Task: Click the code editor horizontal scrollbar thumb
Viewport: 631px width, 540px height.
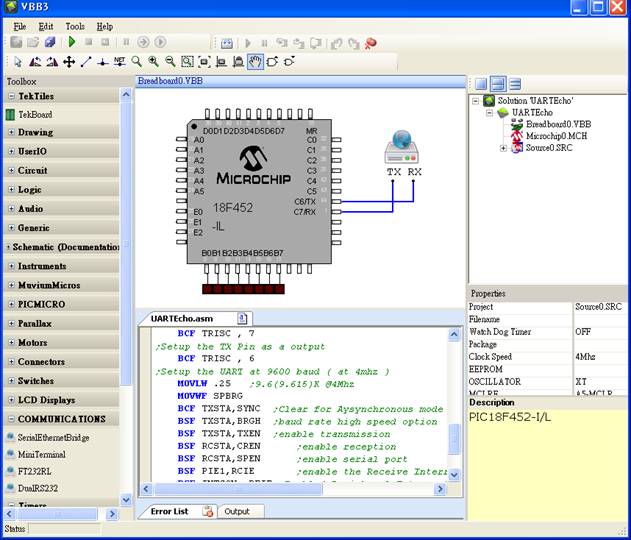Action: click(x=238, y=489)
